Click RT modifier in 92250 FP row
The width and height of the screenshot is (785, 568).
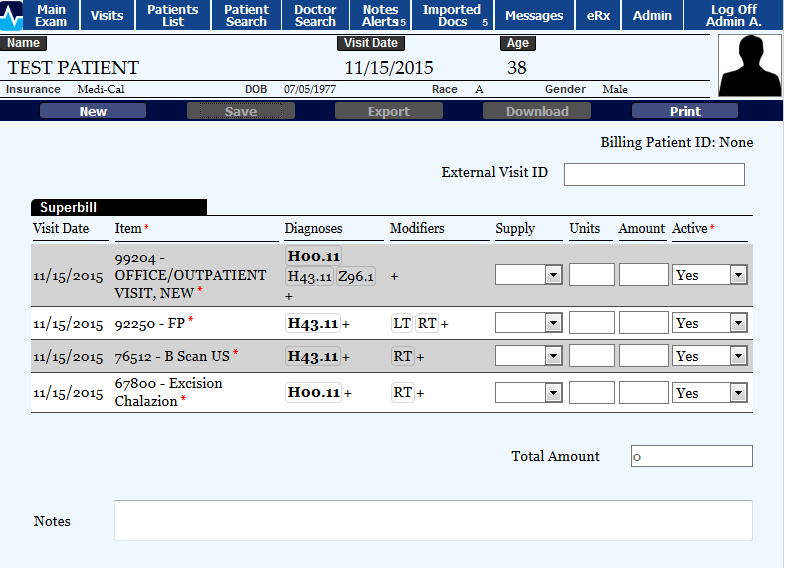pos(427,323)
